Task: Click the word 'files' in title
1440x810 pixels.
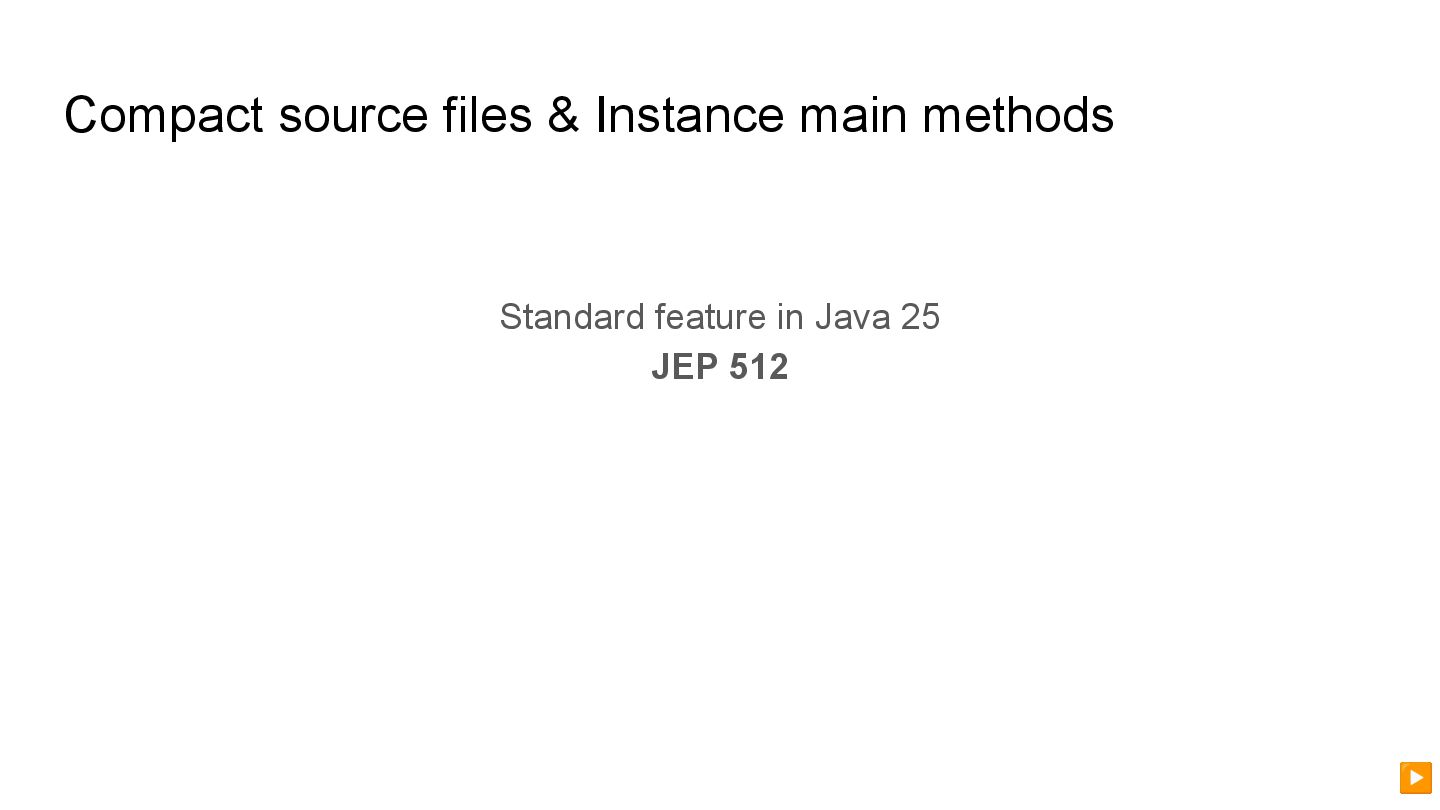Action: 487,115
